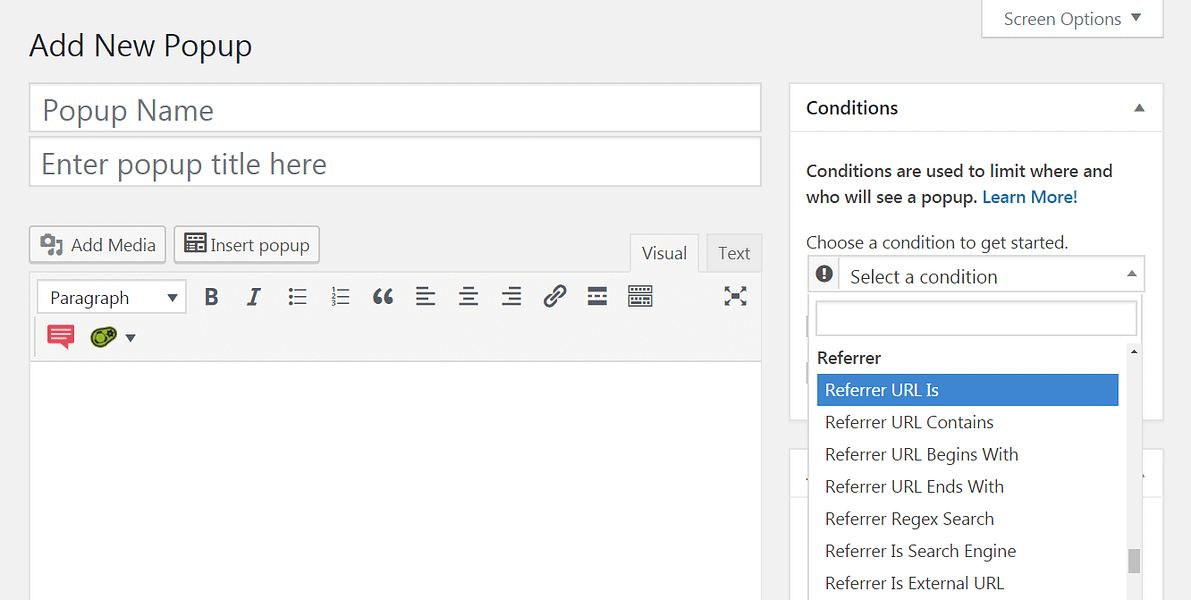Screen dimensions: 1191x600
Task: Switch to the Text editor tab
Action: (x=733, y=253)
